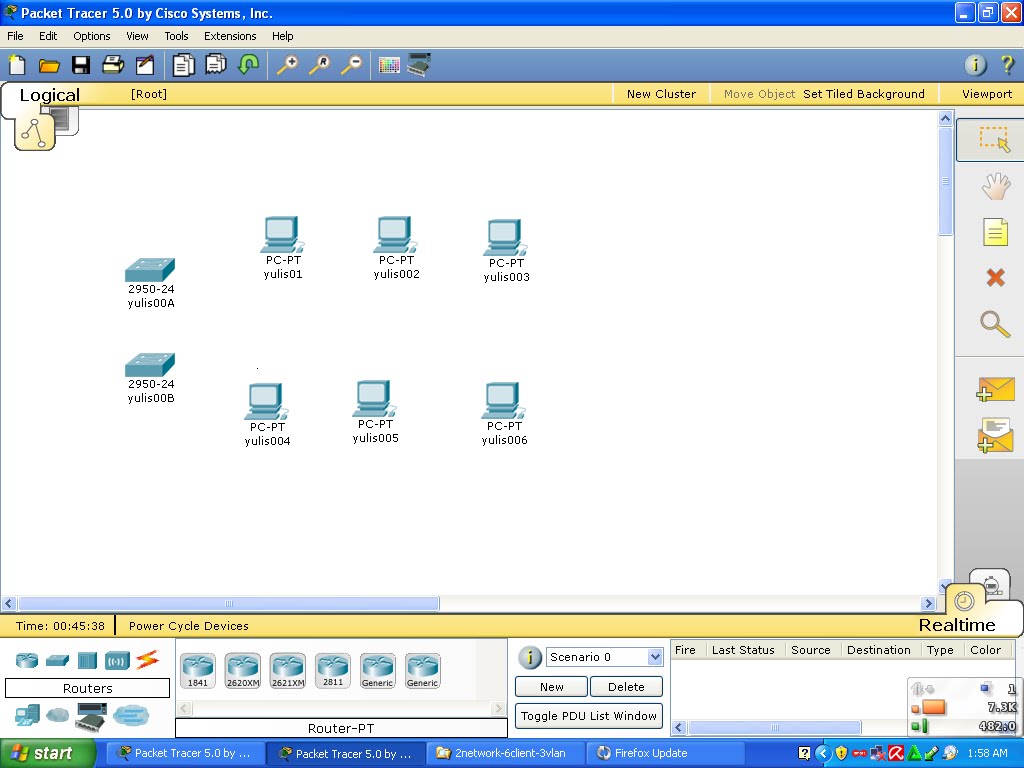1024x768 pixels.
Task: Click New Cluster in the yellow bar
Action: point(661,94)
